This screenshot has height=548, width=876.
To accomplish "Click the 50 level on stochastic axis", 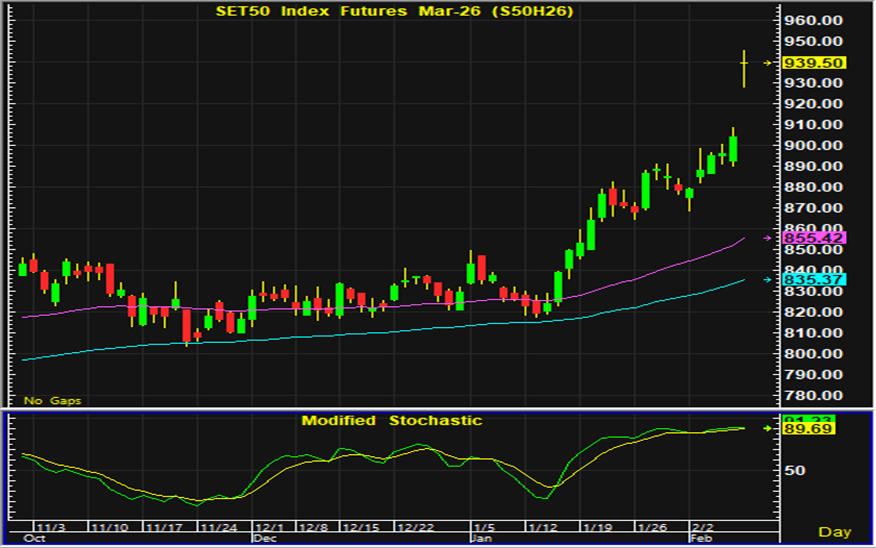I will [x=794, y=470].
